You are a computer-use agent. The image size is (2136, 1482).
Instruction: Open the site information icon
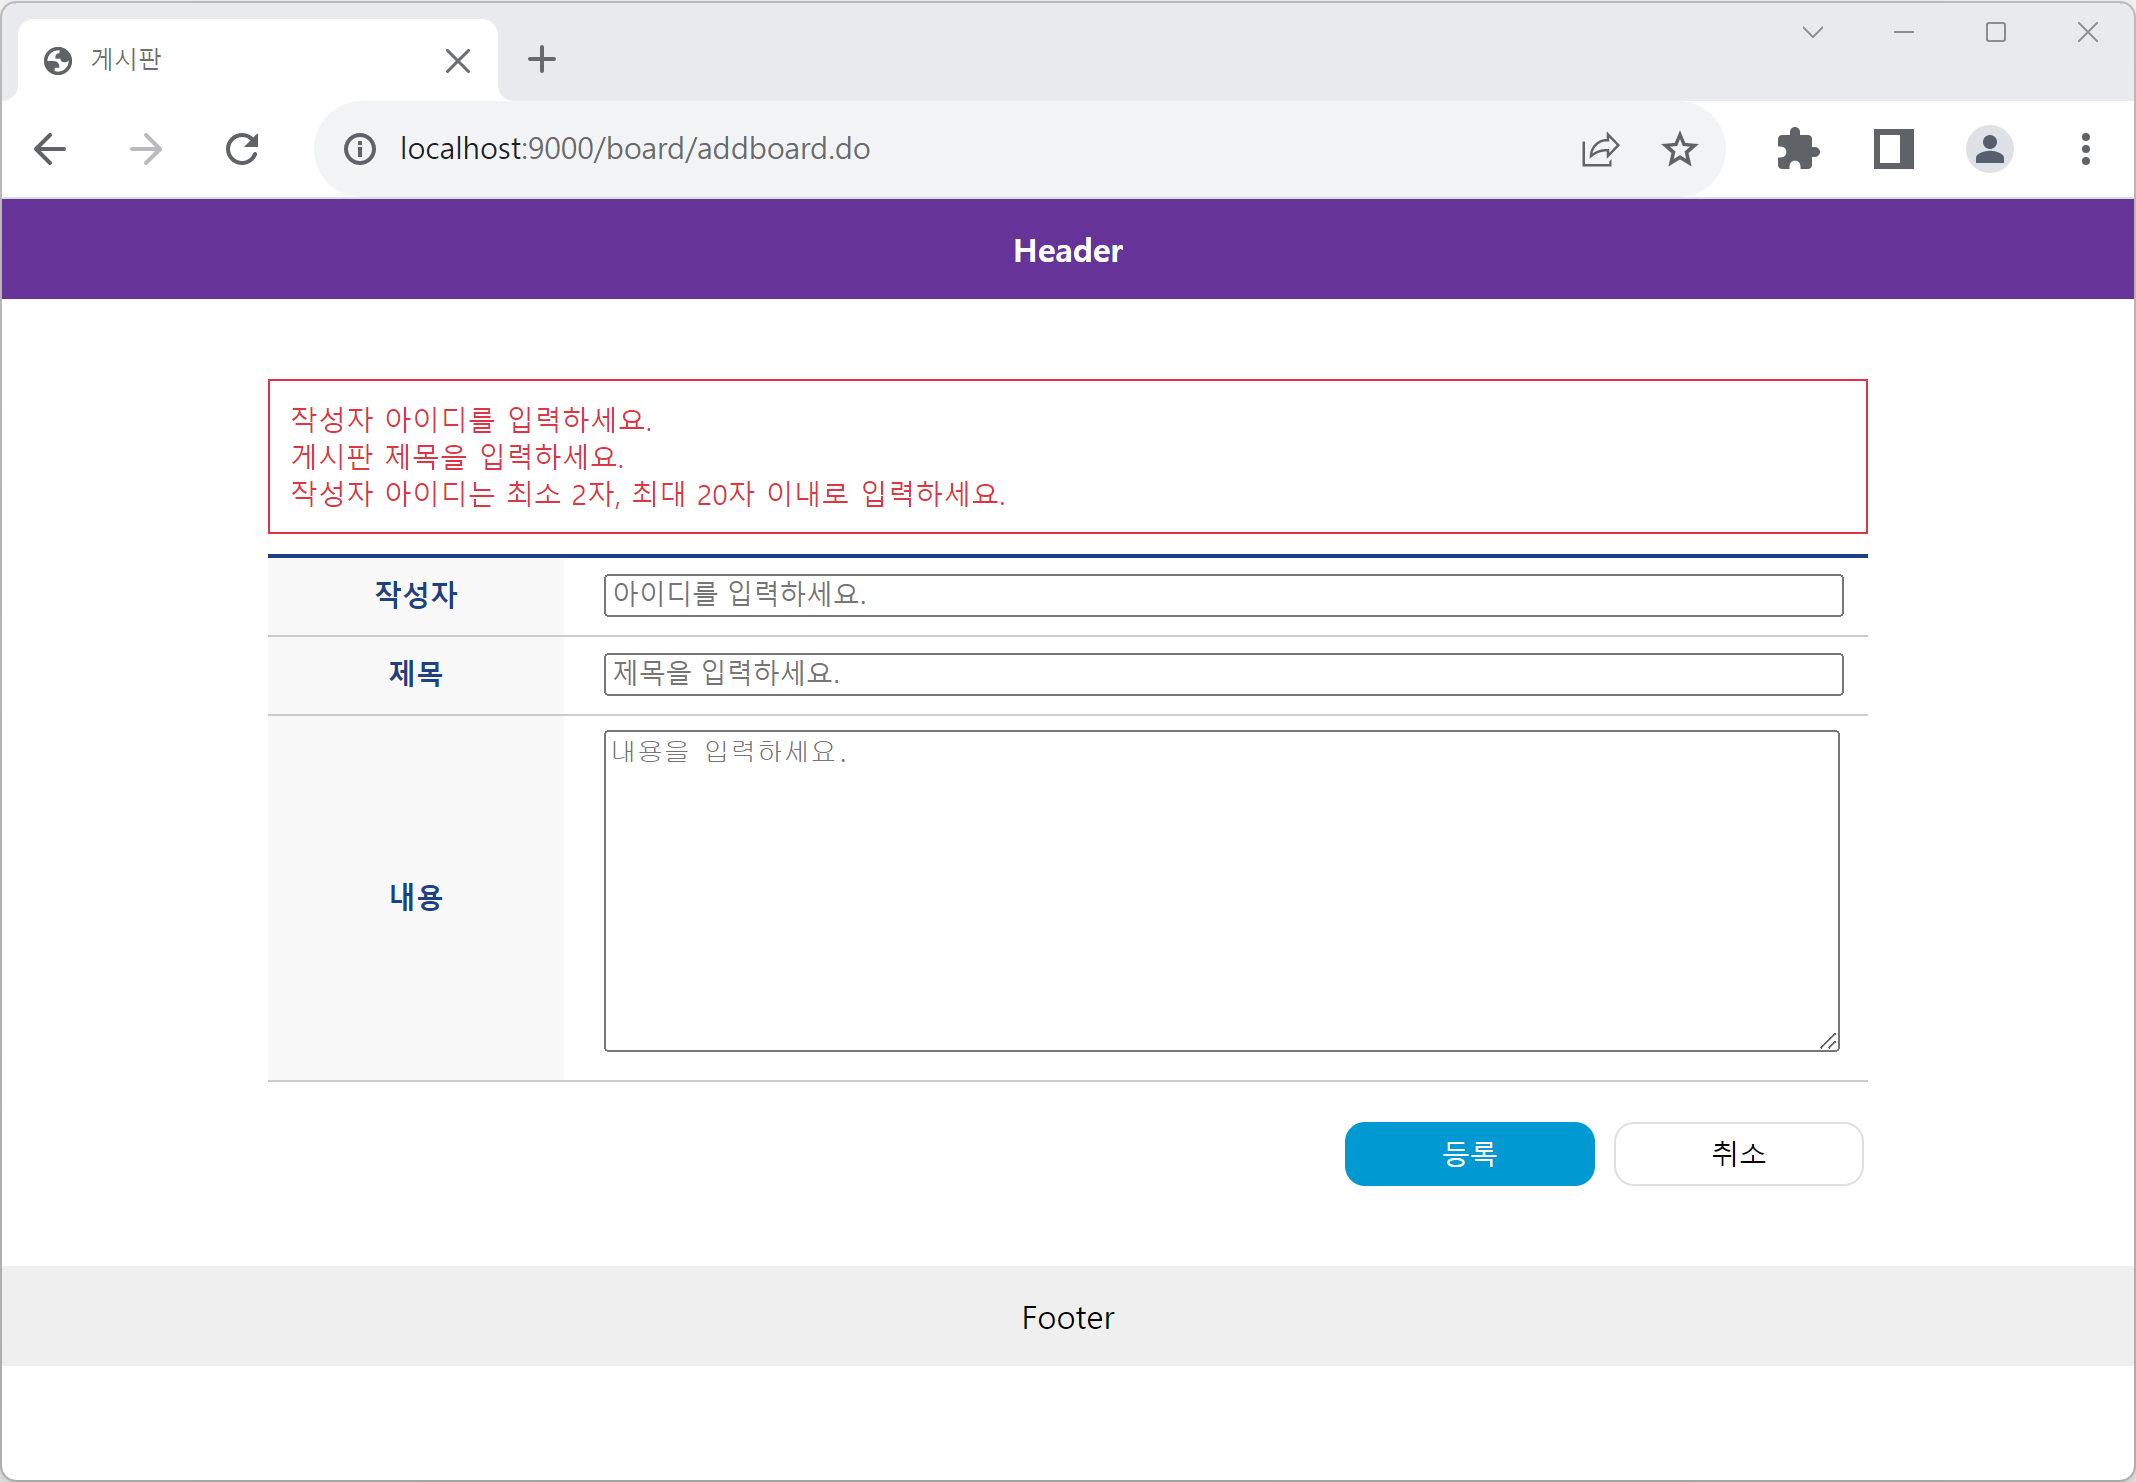(x=360, y=150)
